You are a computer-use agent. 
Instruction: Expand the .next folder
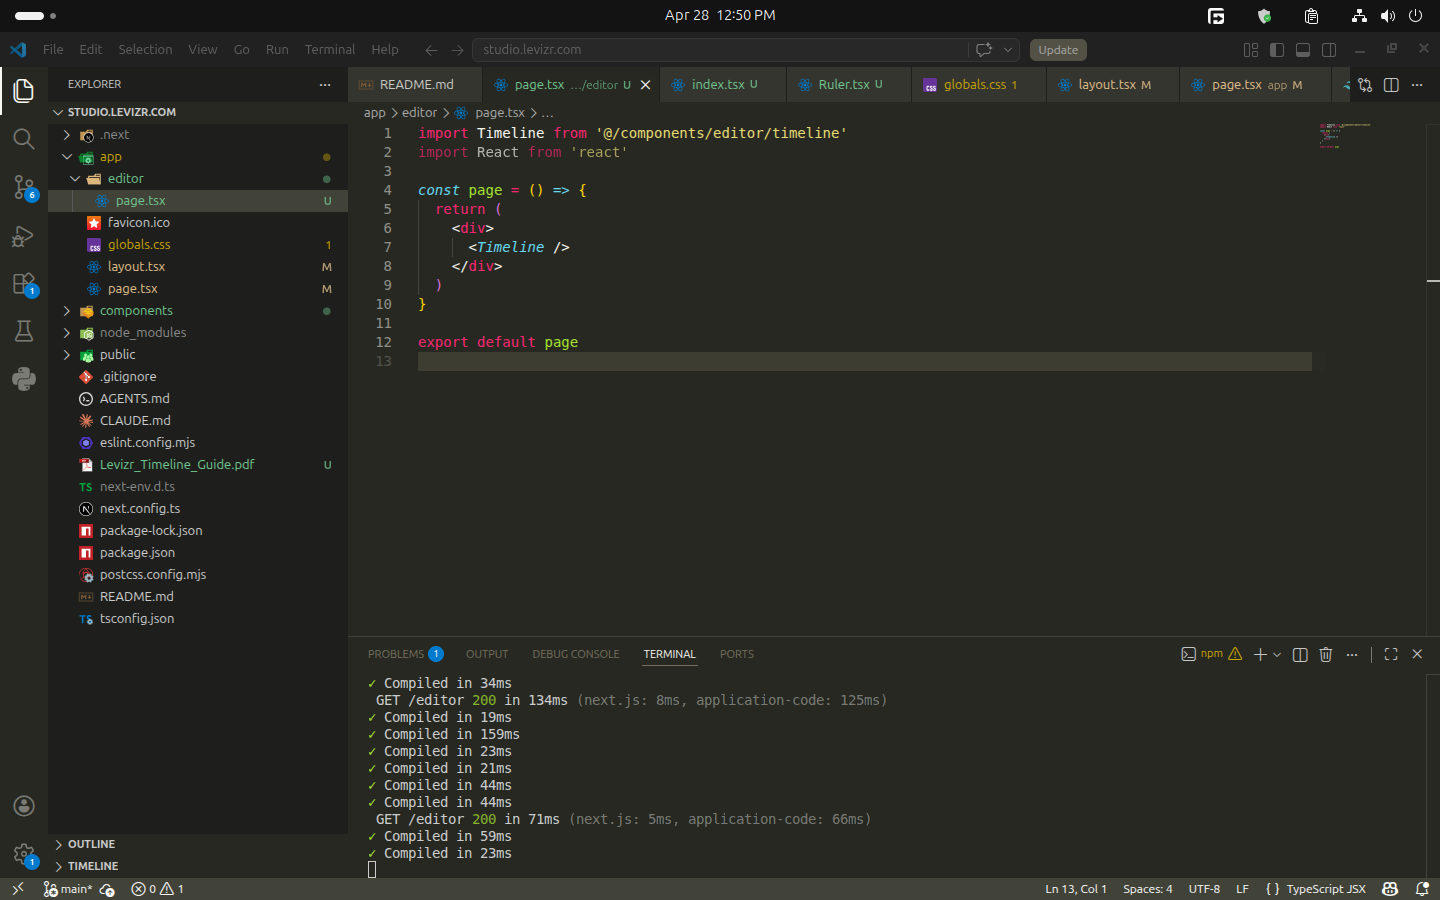(198, 135)
